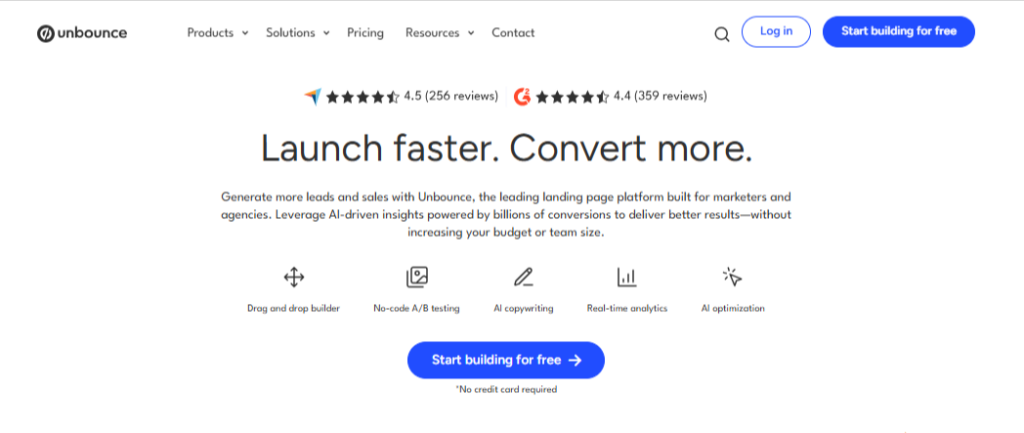Click the G2 logo icon
Image resolution: width=1024 pixels, height=433 pixels.
pos(522,97)
